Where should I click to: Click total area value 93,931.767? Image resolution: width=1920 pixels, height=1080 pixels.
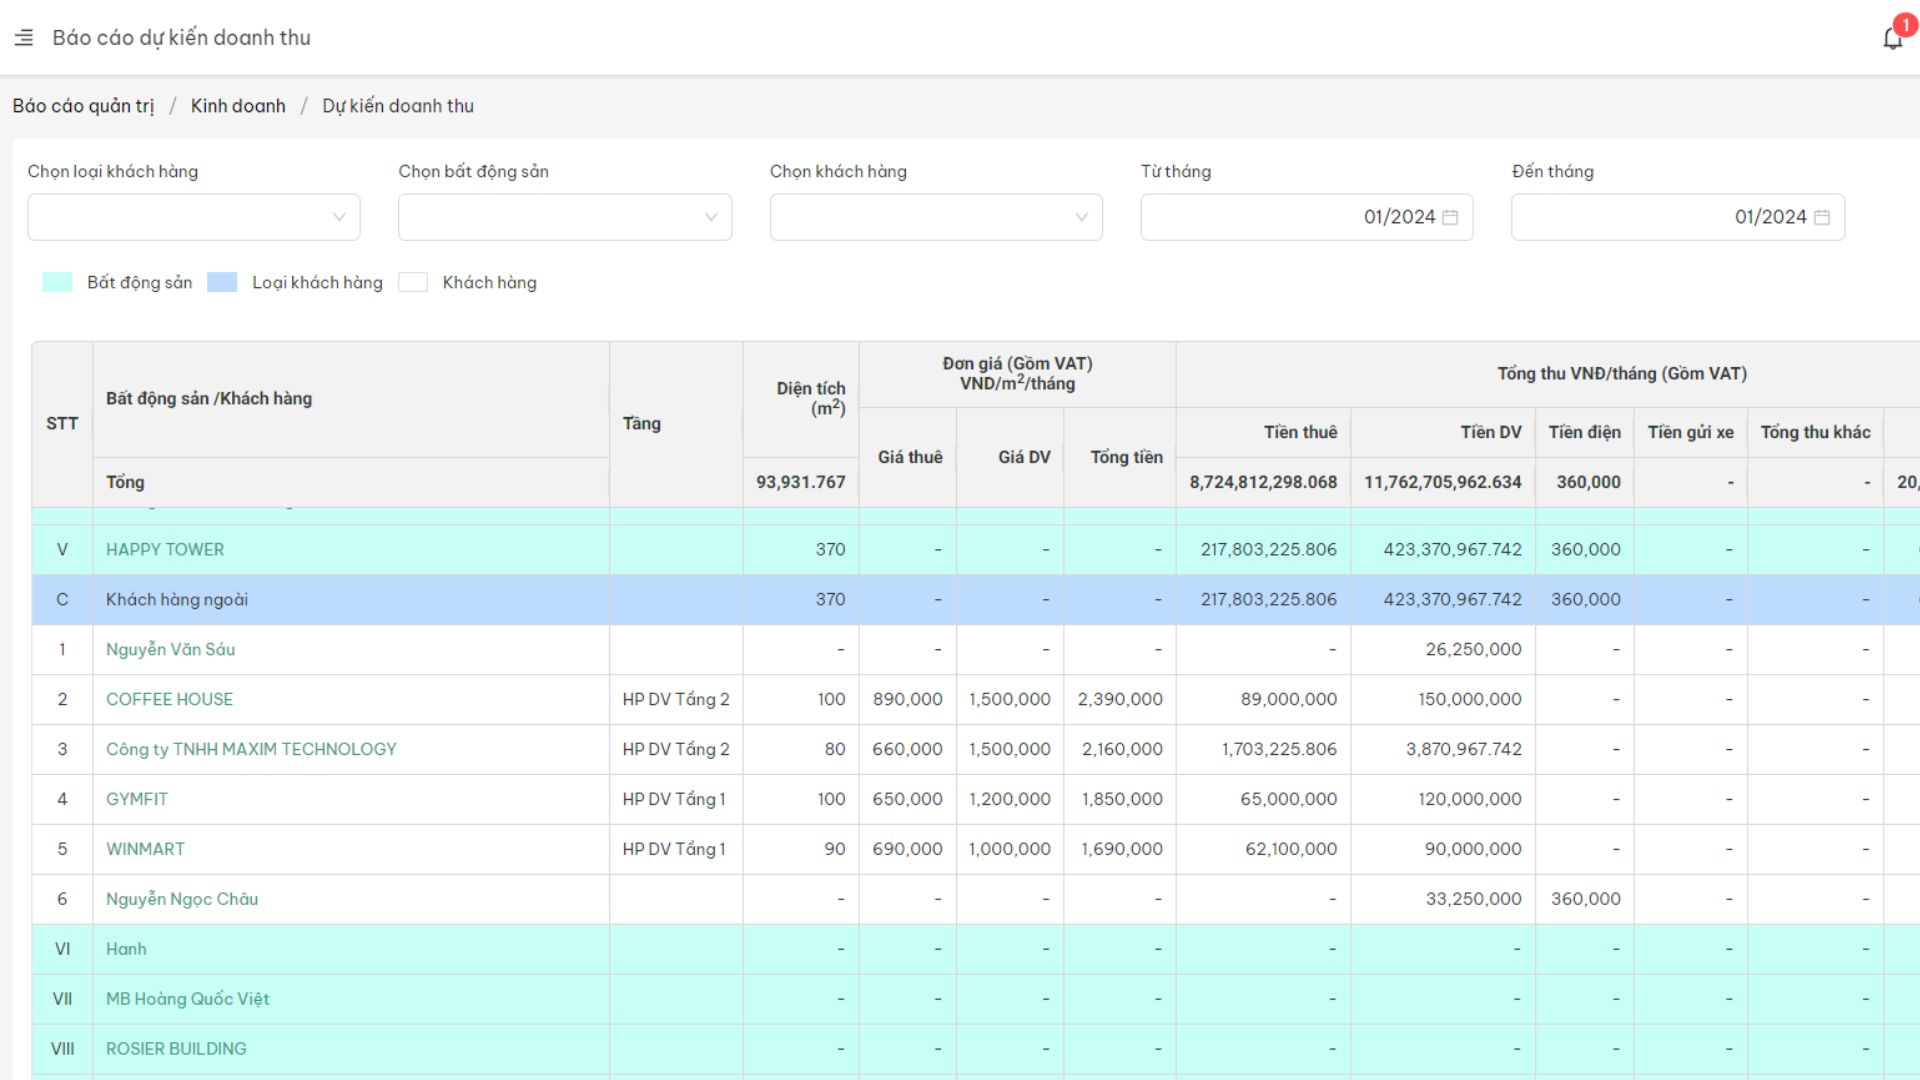click(x=801, y=482)
